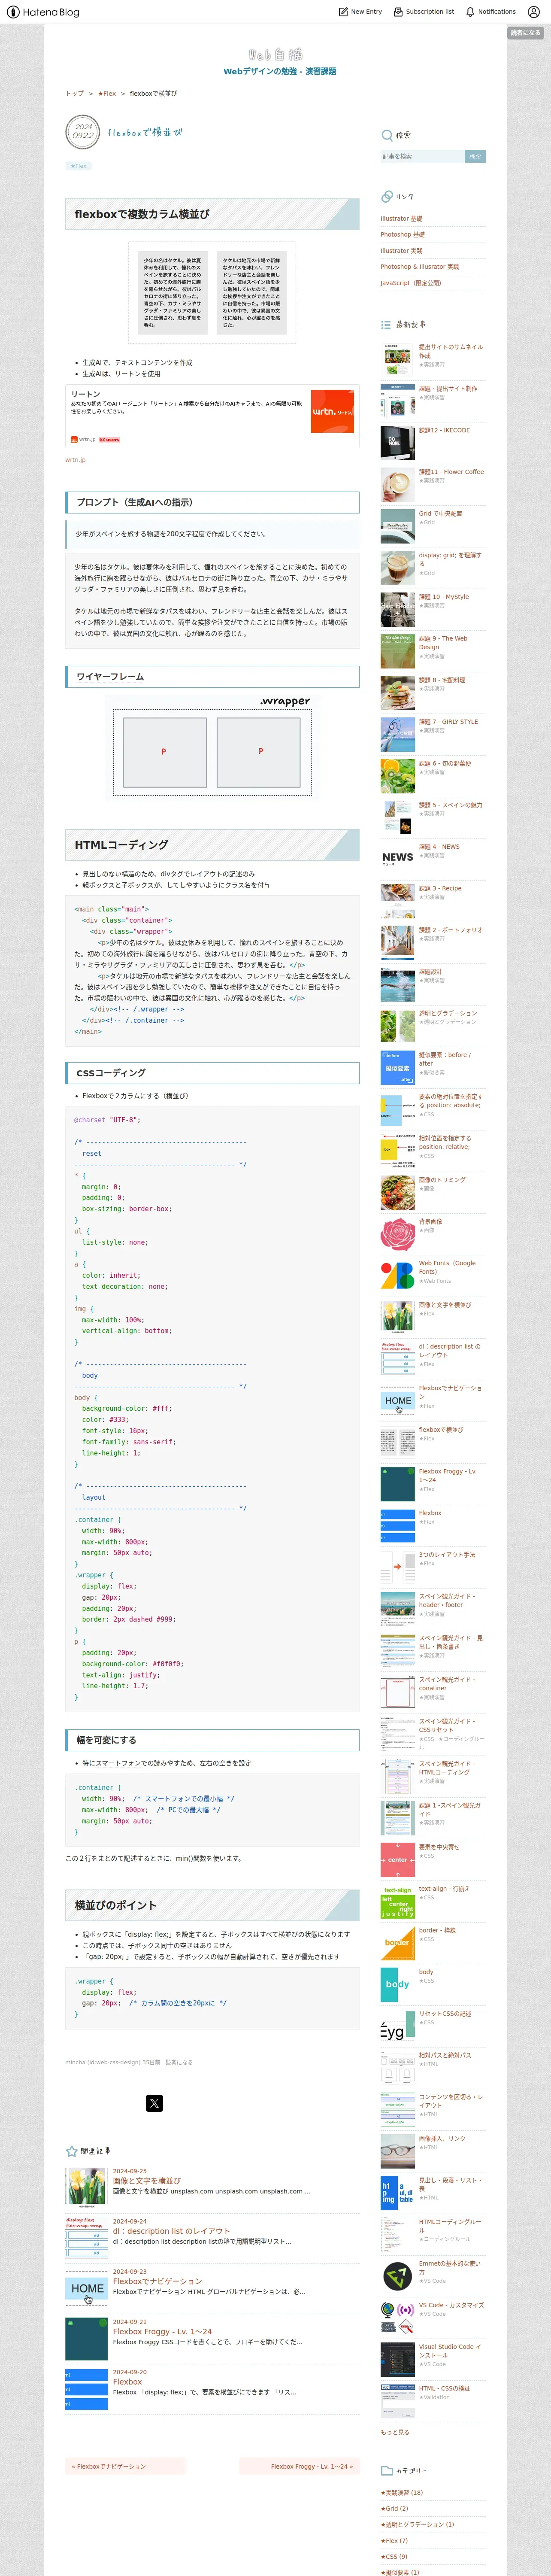The image size is (551, 2576).
Task: Click the 2024 0922 date circle
Action: click(x=82, y=132)
